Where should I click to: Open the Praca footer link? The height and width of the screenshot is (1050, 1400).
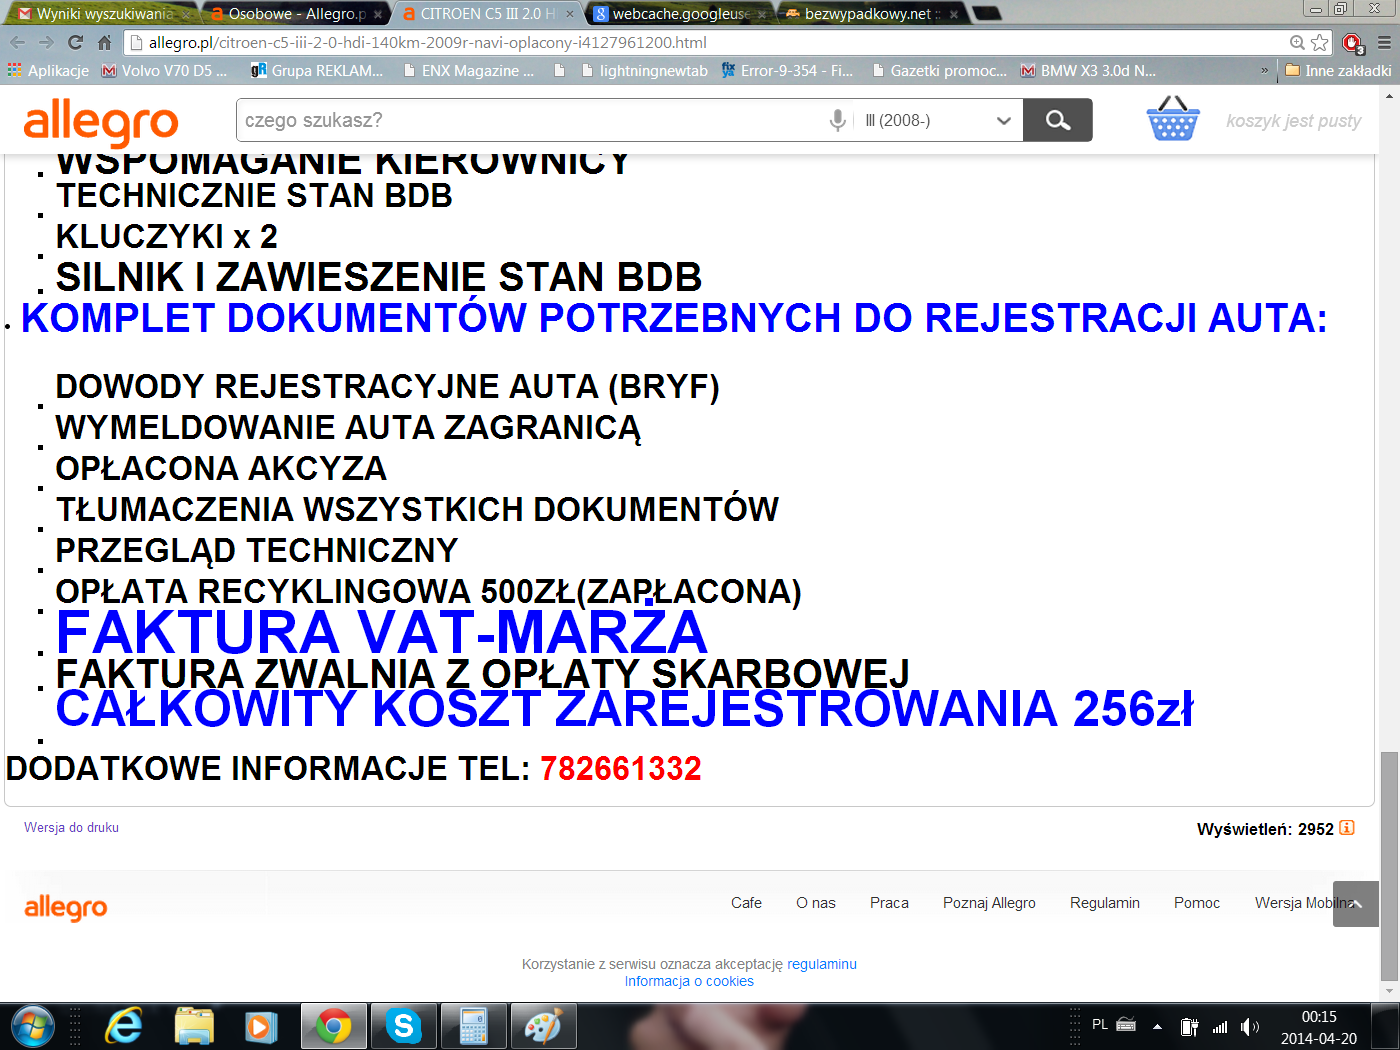[x=889, y=903]
